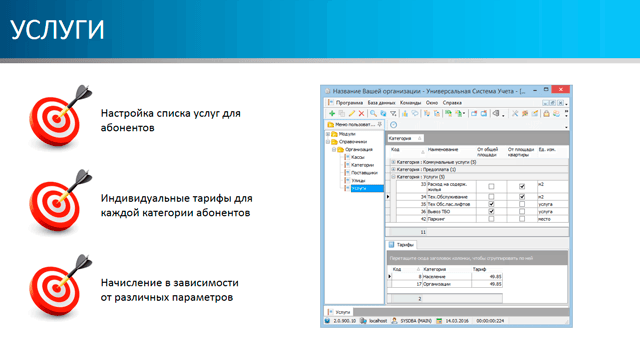Click the bar chart icon in toolbar
The height and width of the screenshot is (360, 640).
click(404, 113)
